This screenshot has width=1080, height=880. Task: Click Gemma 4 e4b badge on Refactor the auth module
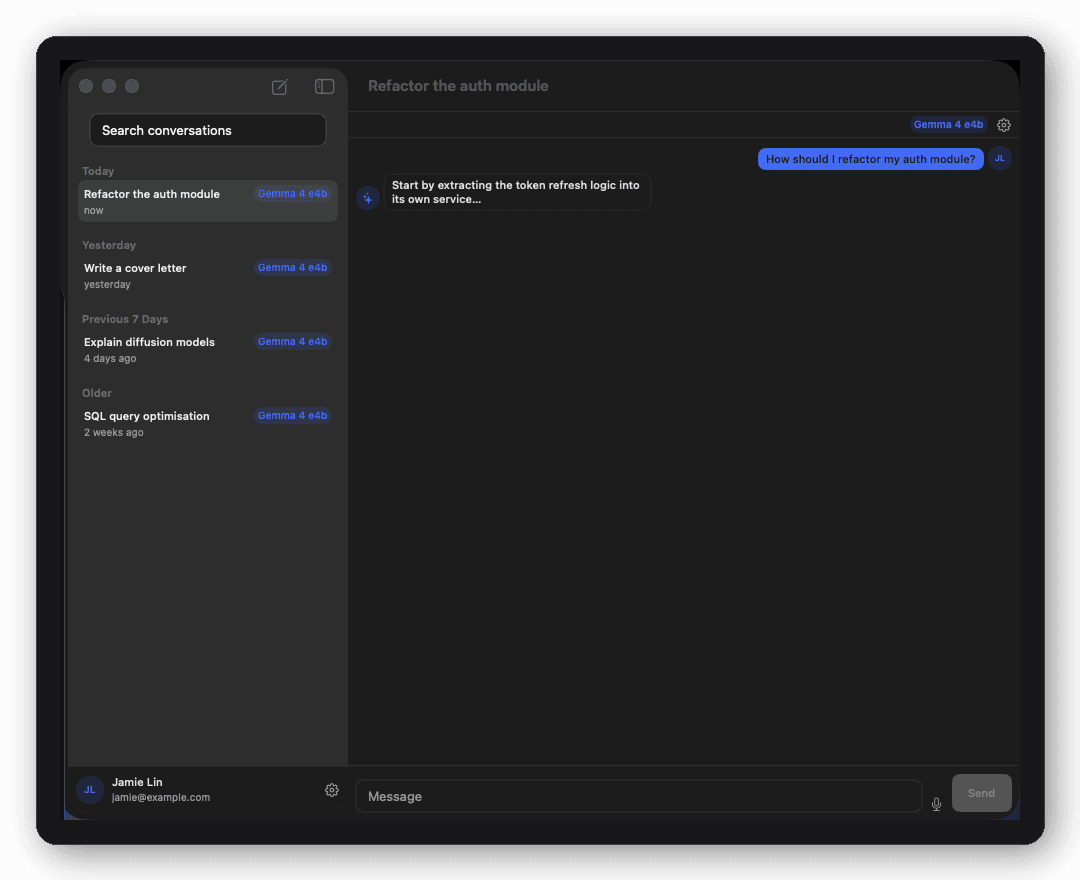[293, 193]
